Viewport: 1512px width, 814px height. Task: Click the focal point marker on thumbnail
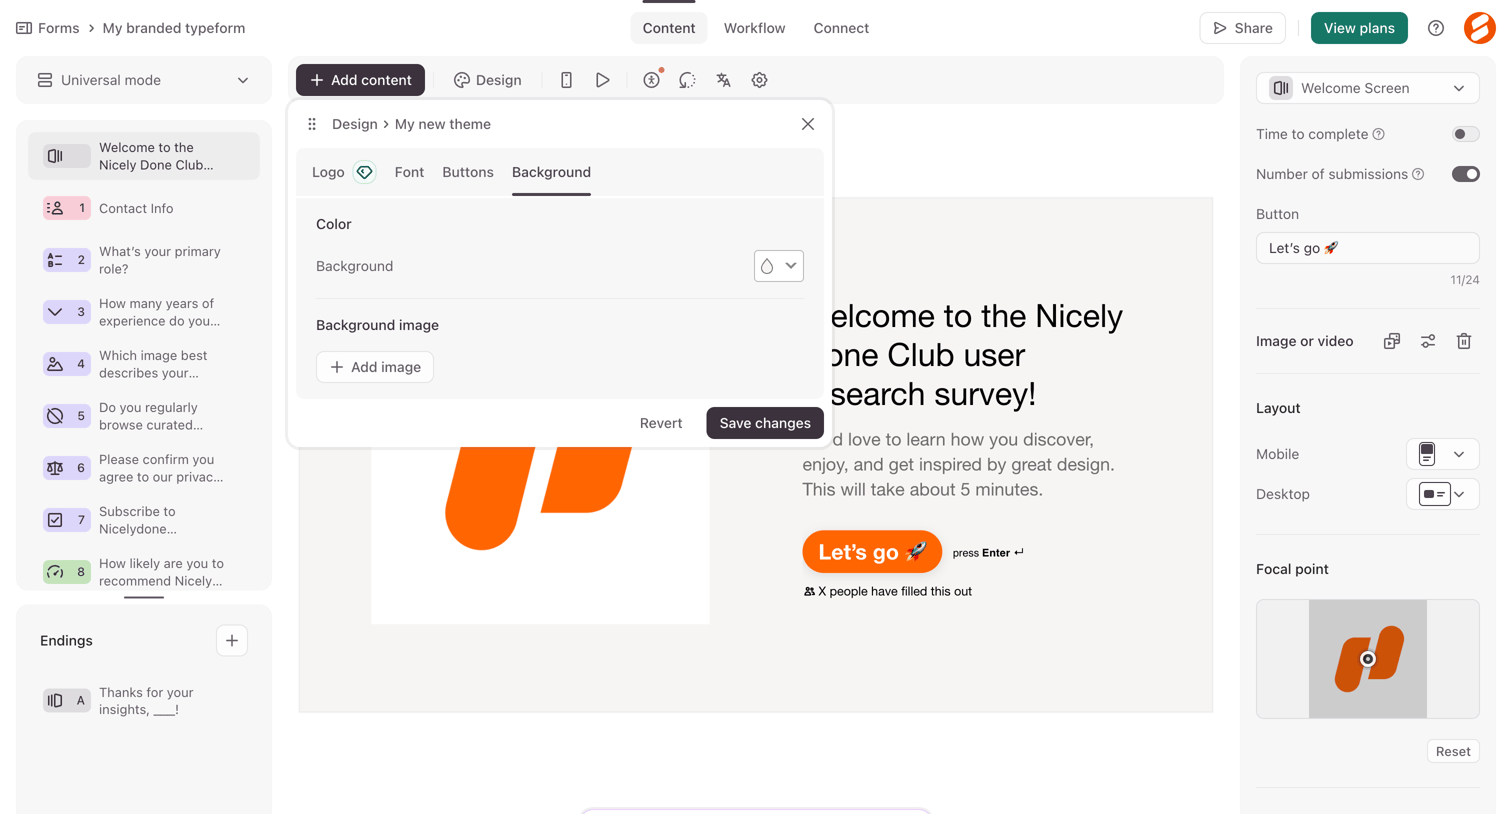point(1367,659)
